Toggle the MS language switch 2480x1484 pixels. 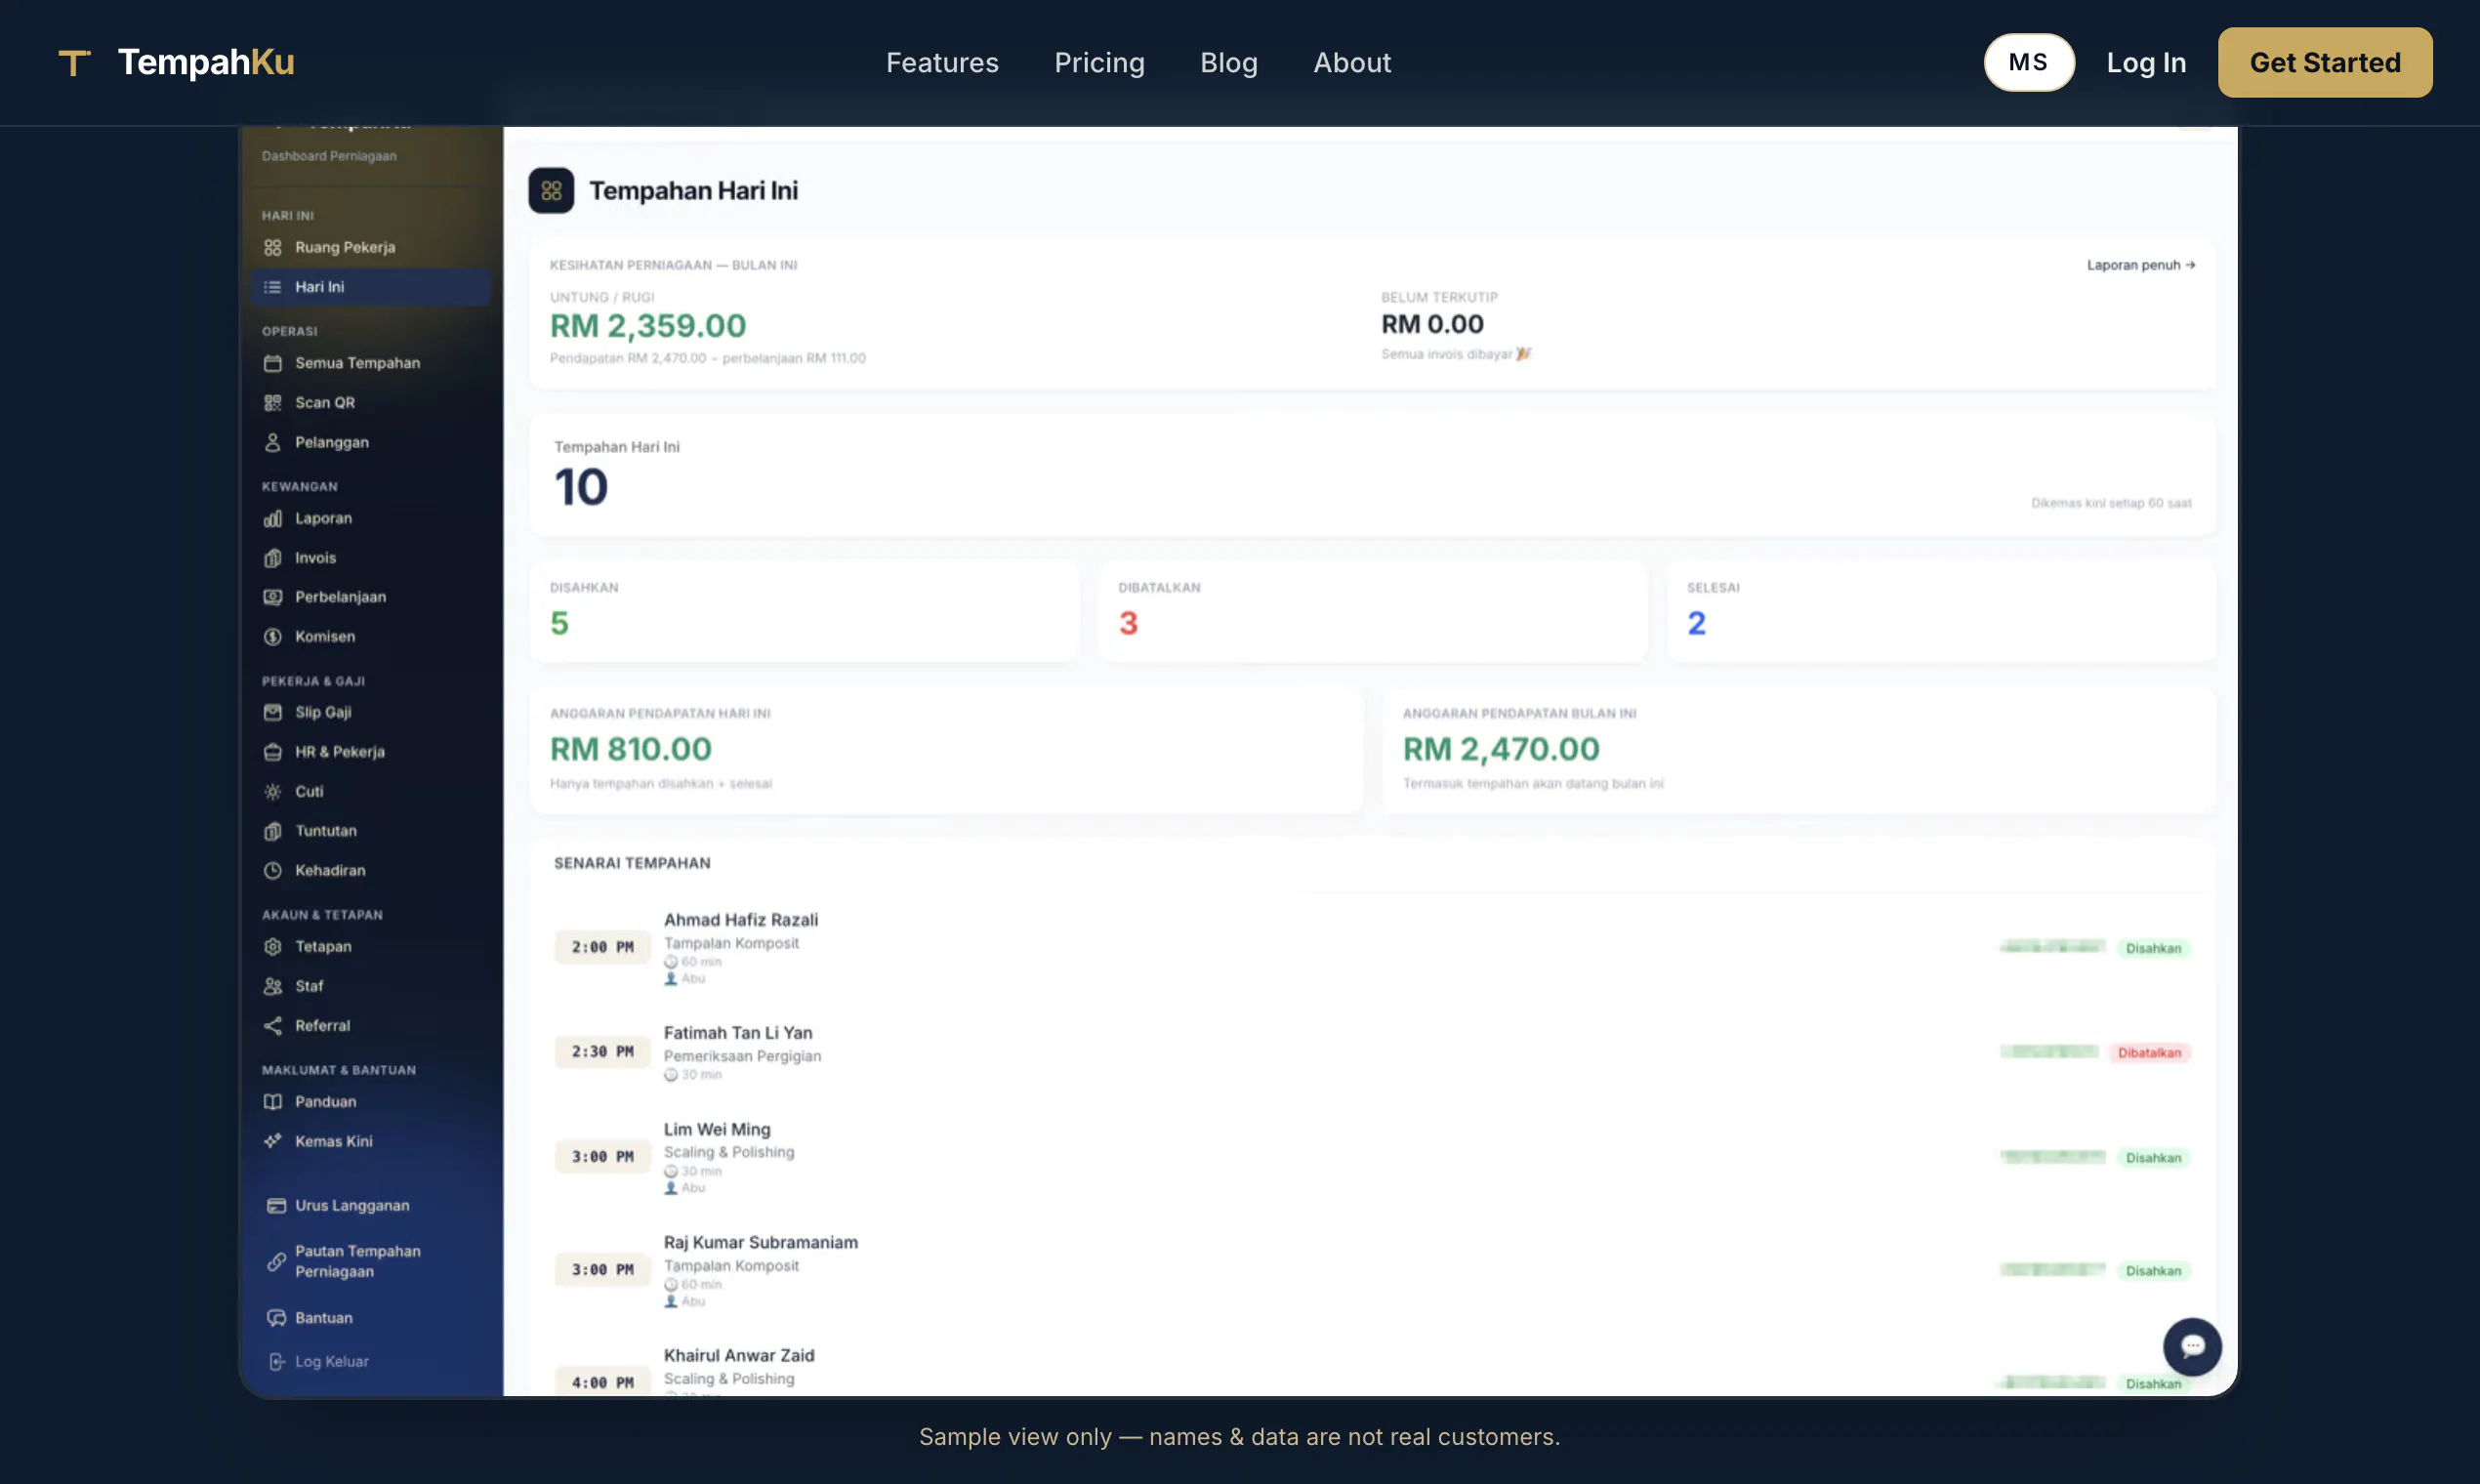[x=2028, y=62]
